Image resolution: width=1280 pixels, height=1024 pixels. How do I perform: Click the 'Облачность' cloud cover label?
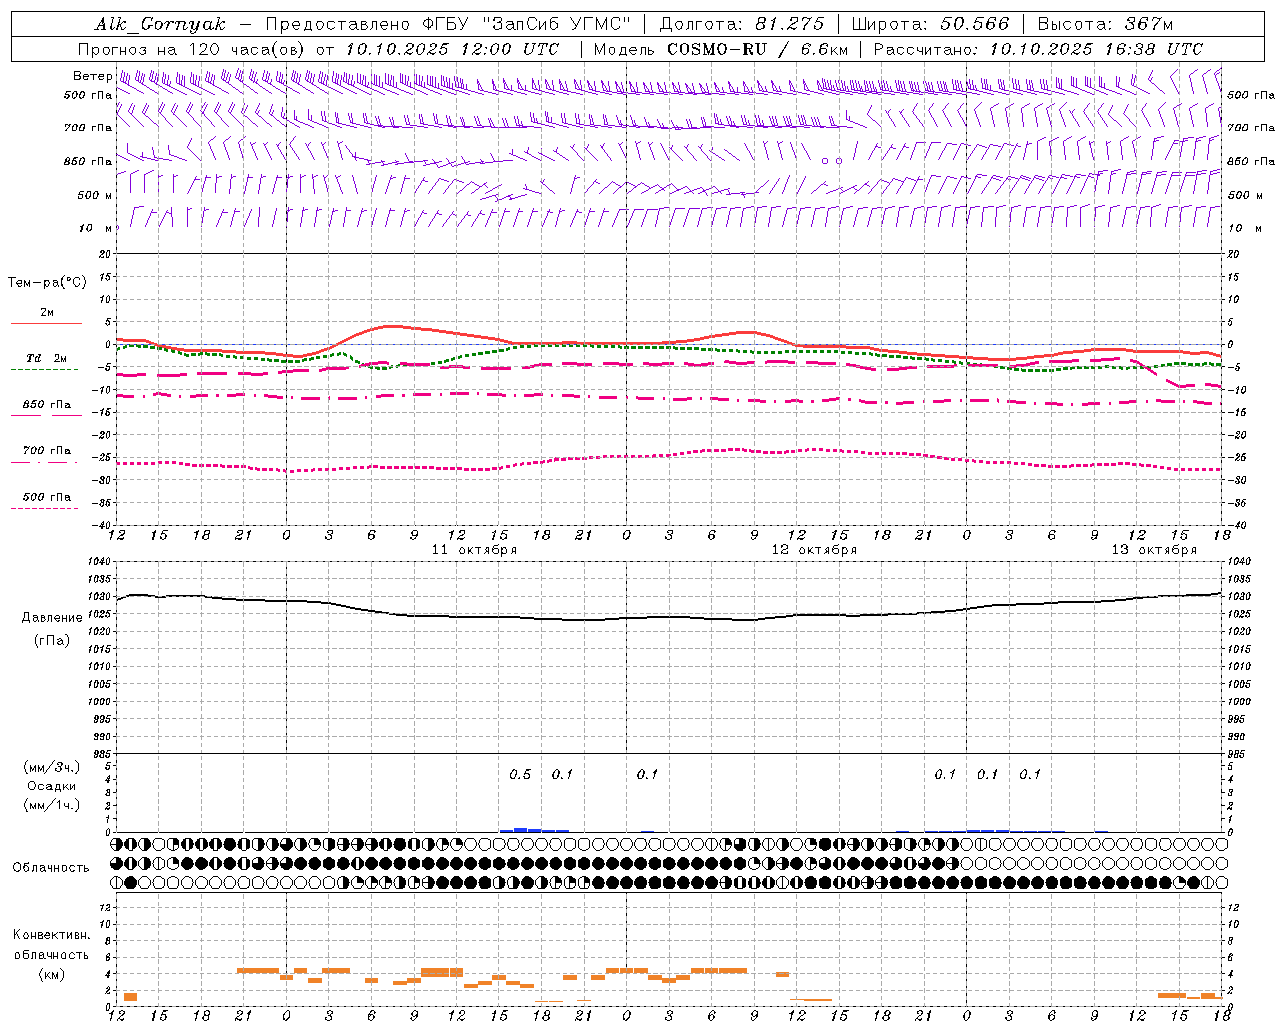[51, 868]
